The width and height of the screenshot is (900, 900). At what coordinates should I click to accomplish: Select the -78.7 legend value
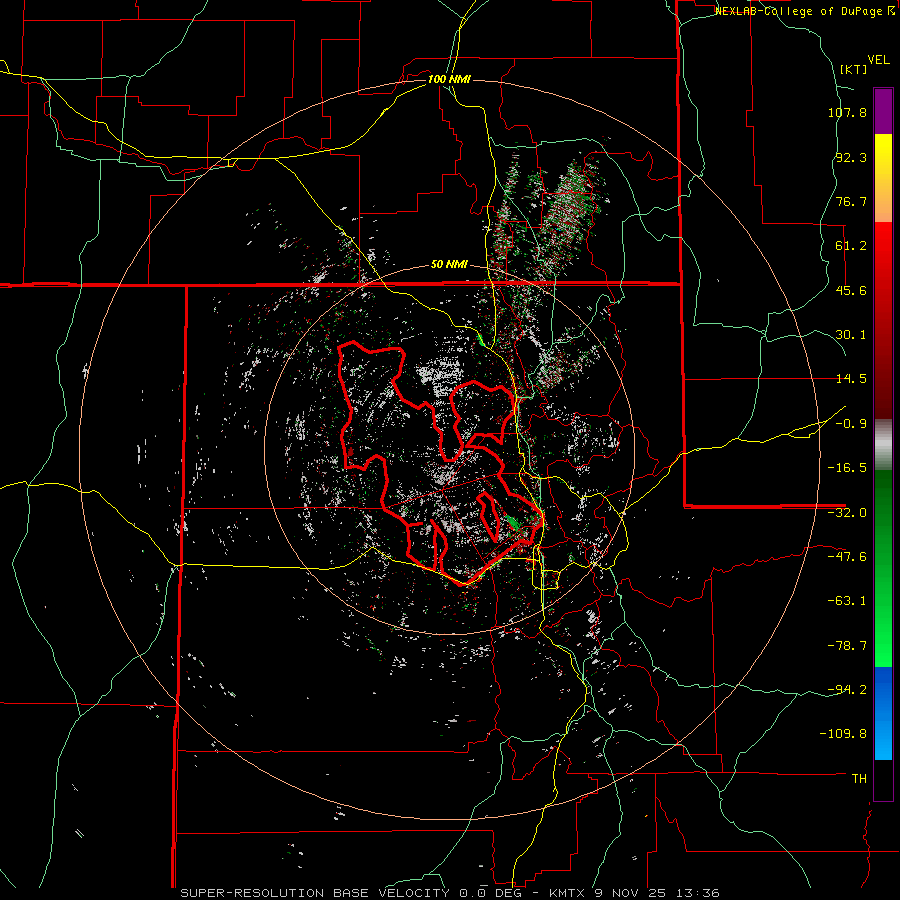(847, 646)
